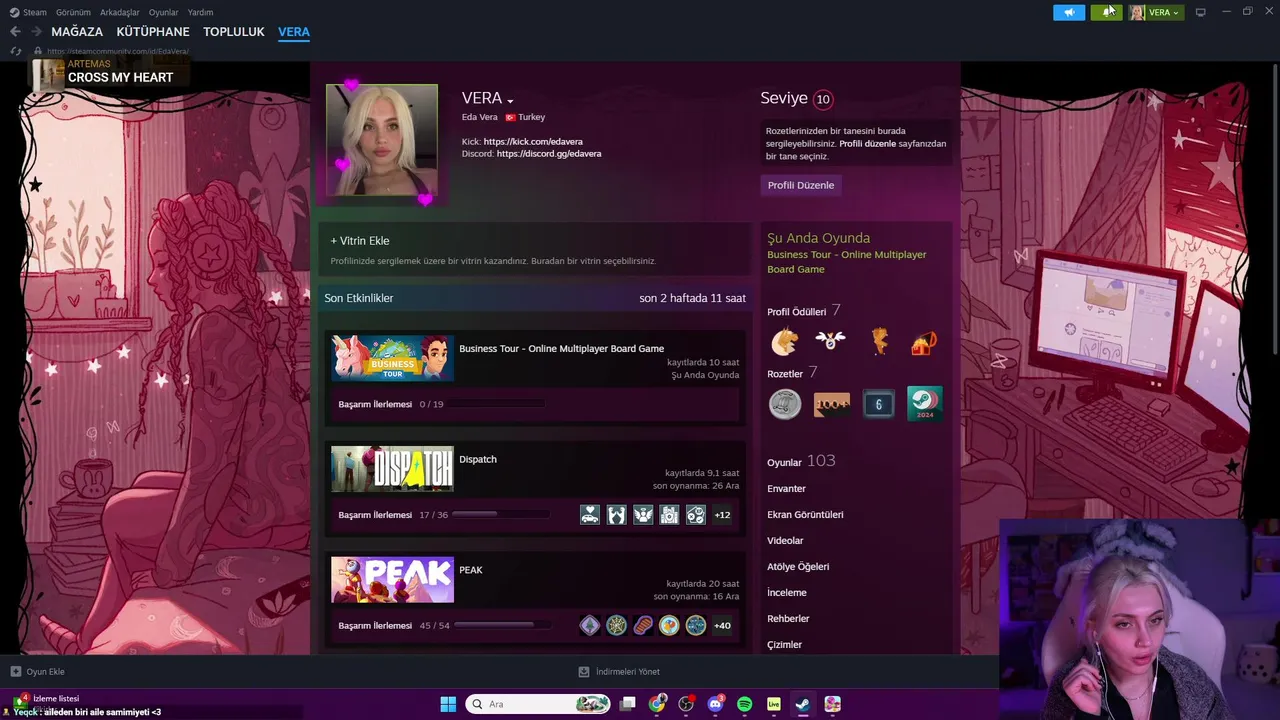Click PEAK's +40 achievements counter

[x=722, y=626]
